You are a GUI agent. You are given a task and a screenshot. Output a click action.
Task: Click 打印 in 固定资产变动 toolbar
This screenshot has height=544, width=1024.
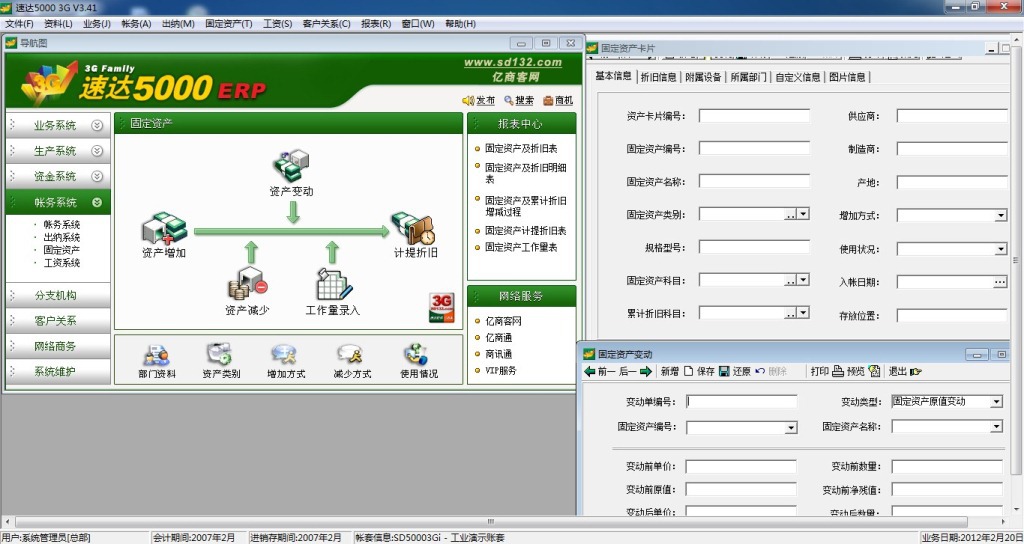point(827,371)
